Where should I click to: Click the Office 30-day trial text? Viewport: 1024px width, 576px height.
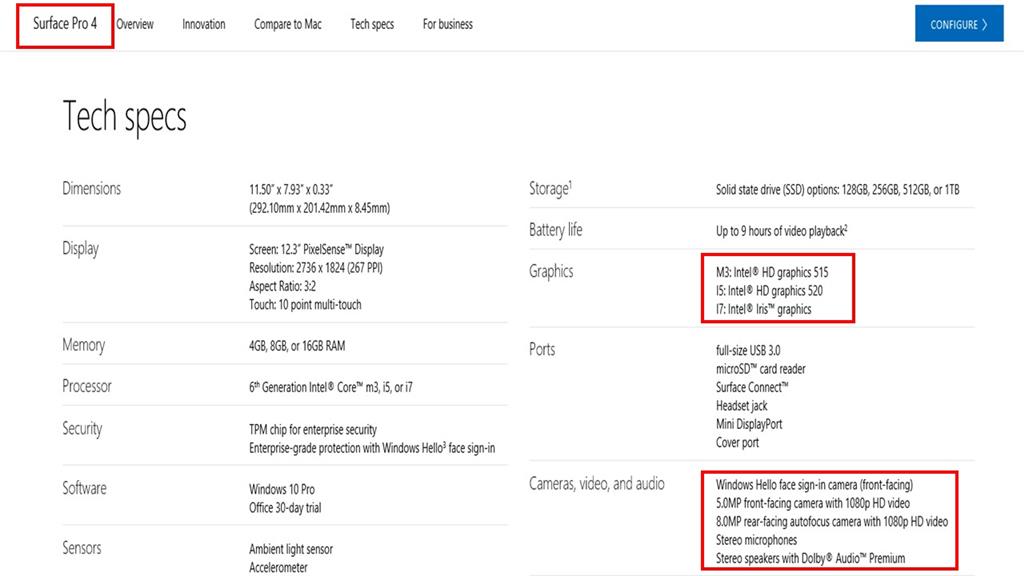tap(285, 507)
